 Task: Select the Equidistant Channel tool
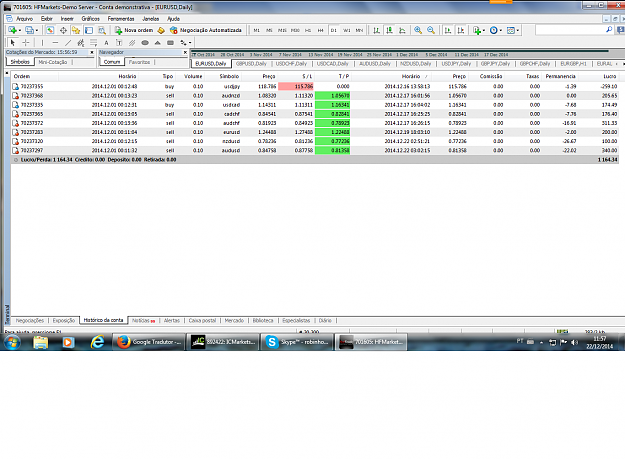[81, 43]
